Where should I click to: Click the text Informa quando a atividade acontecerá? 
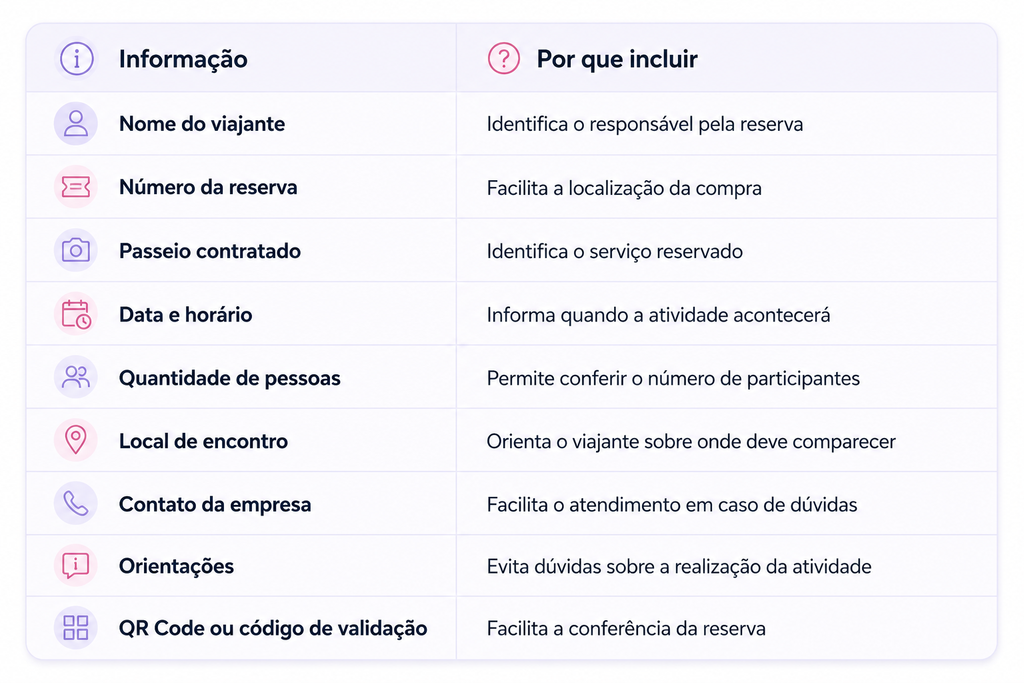click(658, 315)
